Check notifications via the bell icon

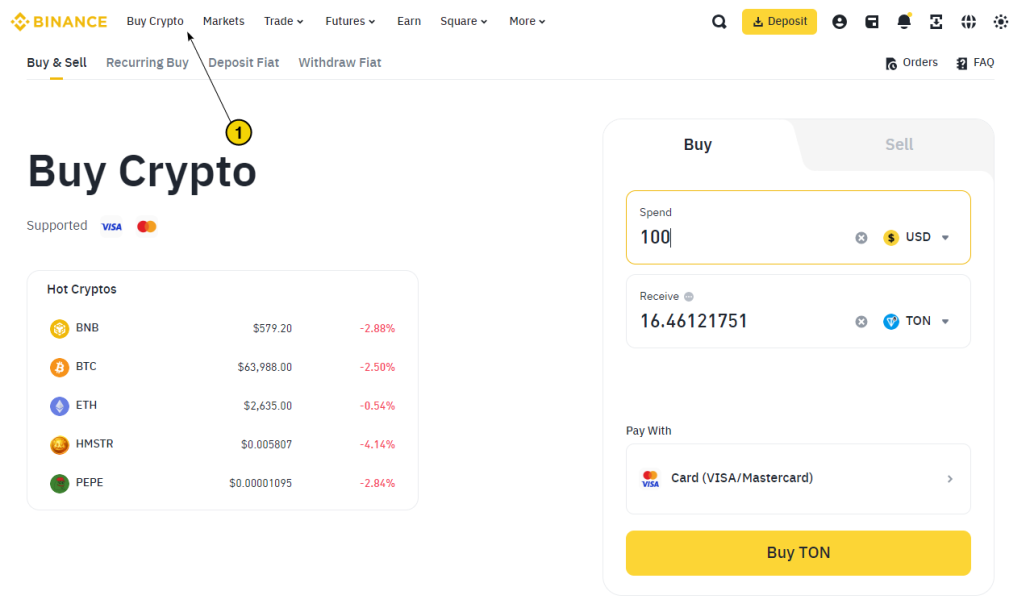coord(904,20)
